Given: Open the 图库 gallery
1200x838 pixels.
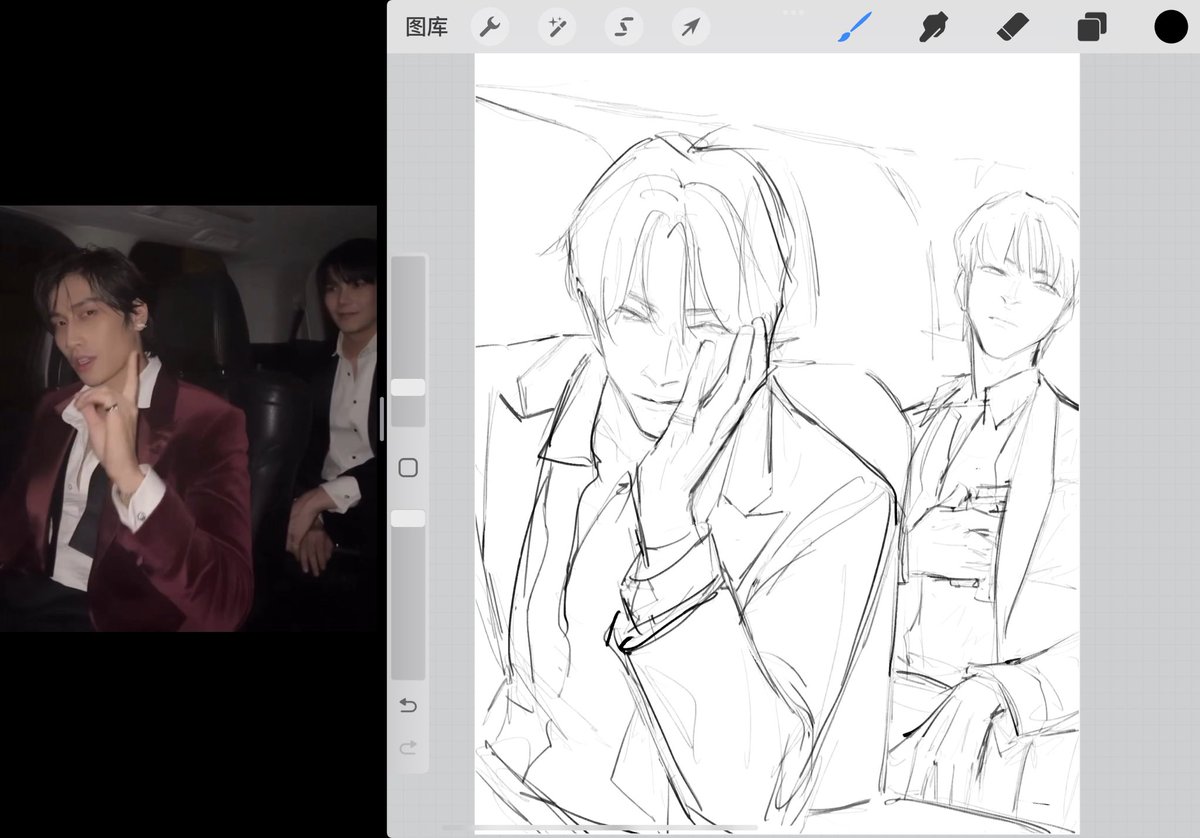Looking at the screenshot, I should coord(426,27).
